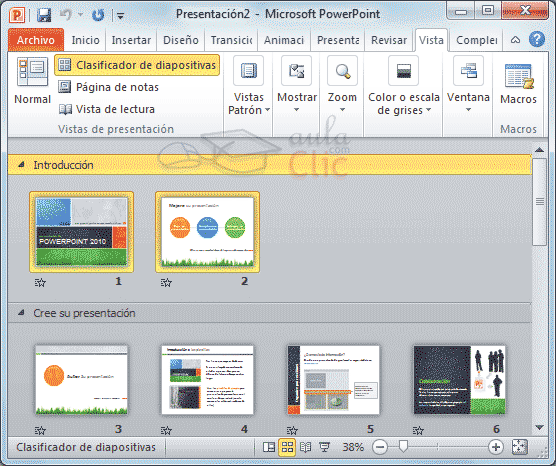Minimize the ribbon with the caret icon
This screenshot has width=556, height=466.
click(515, 40)
